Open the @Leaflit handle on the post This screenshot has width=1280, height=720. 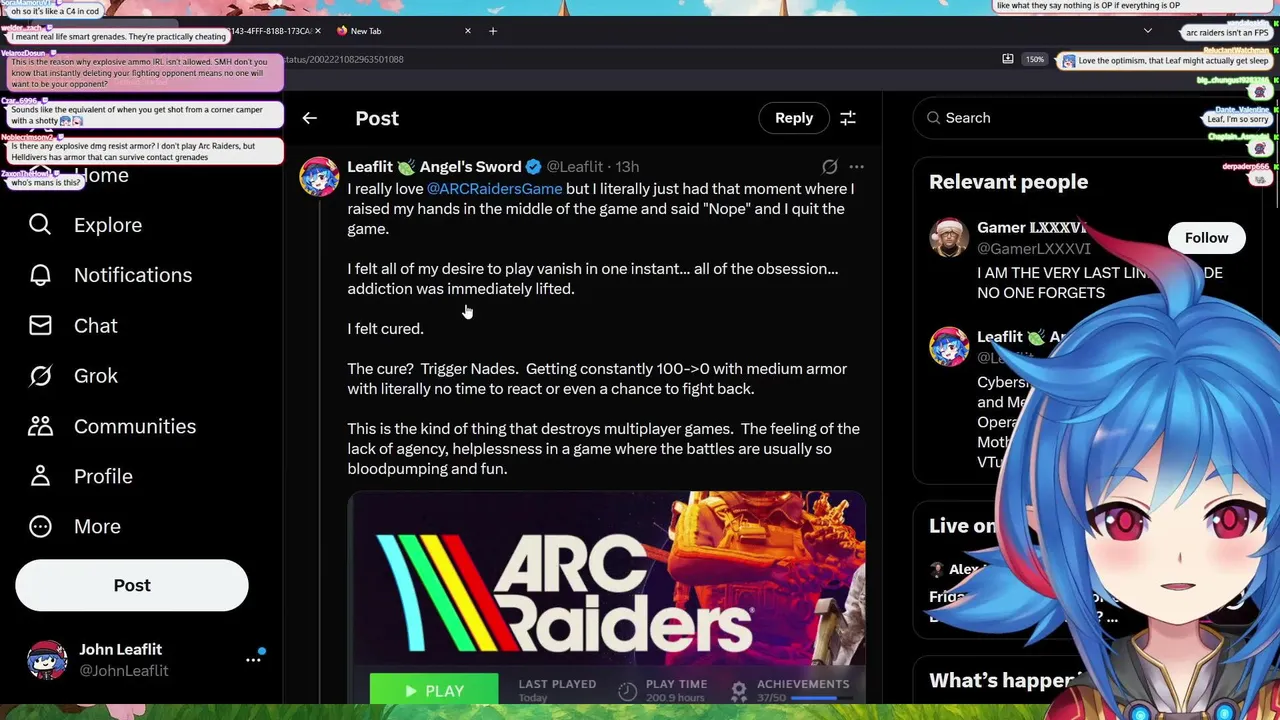(575, 167)
